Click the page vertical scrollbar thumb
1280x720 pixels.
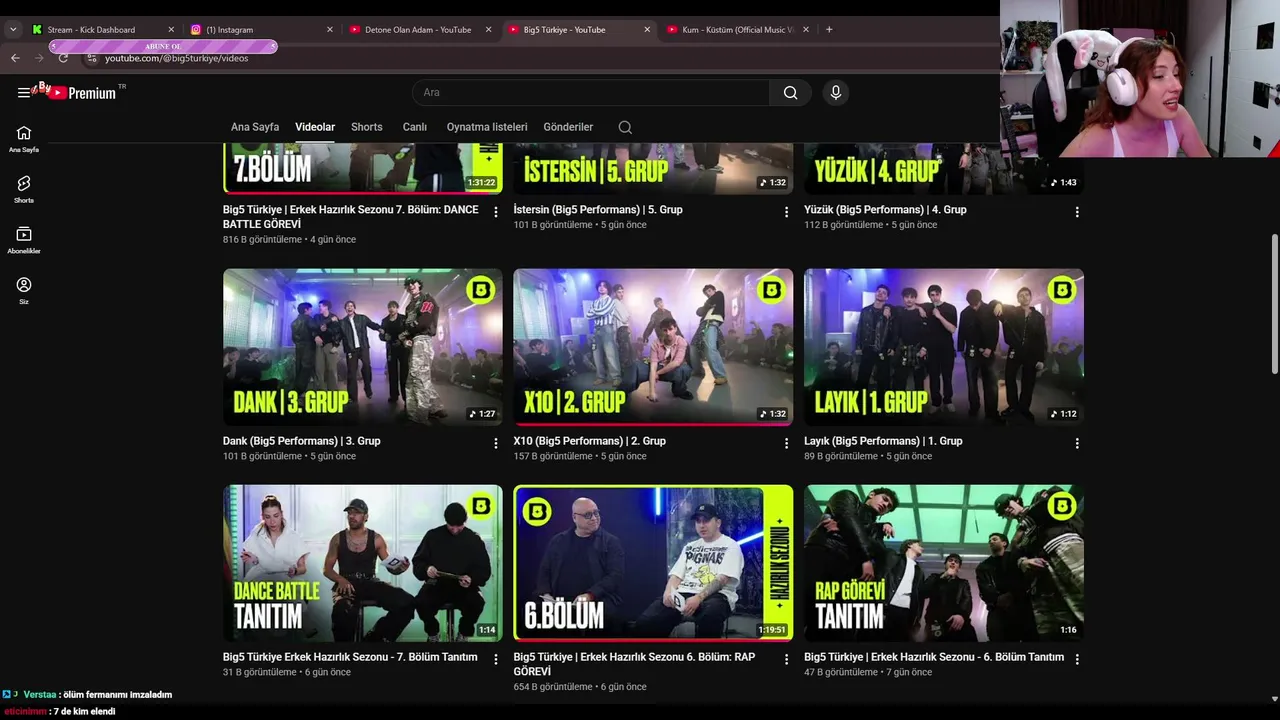point(1274,305)
